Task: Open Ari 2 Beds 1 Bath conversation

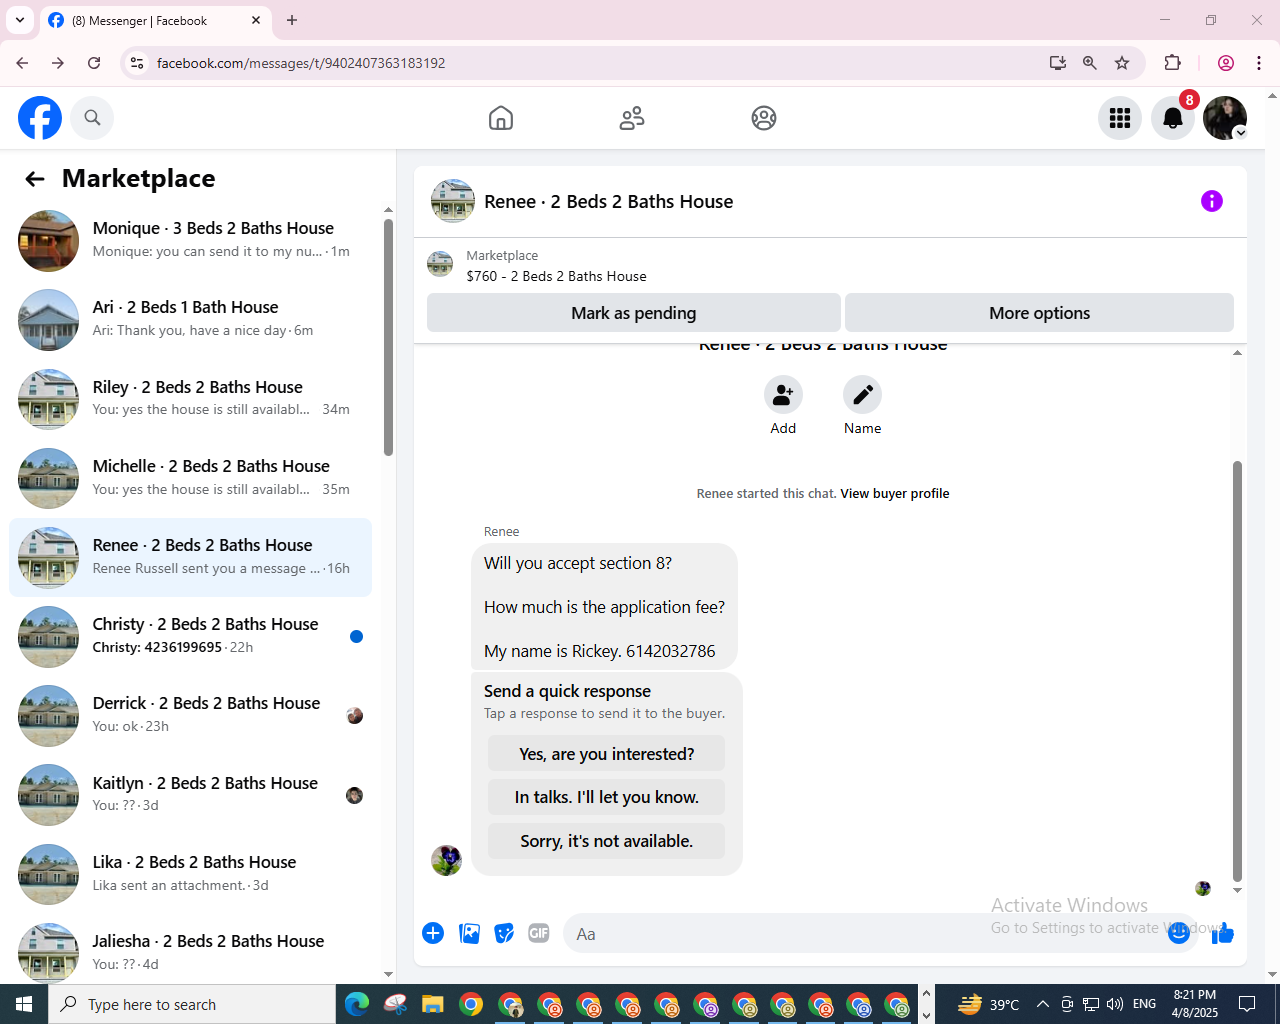Action: (190, 319)
